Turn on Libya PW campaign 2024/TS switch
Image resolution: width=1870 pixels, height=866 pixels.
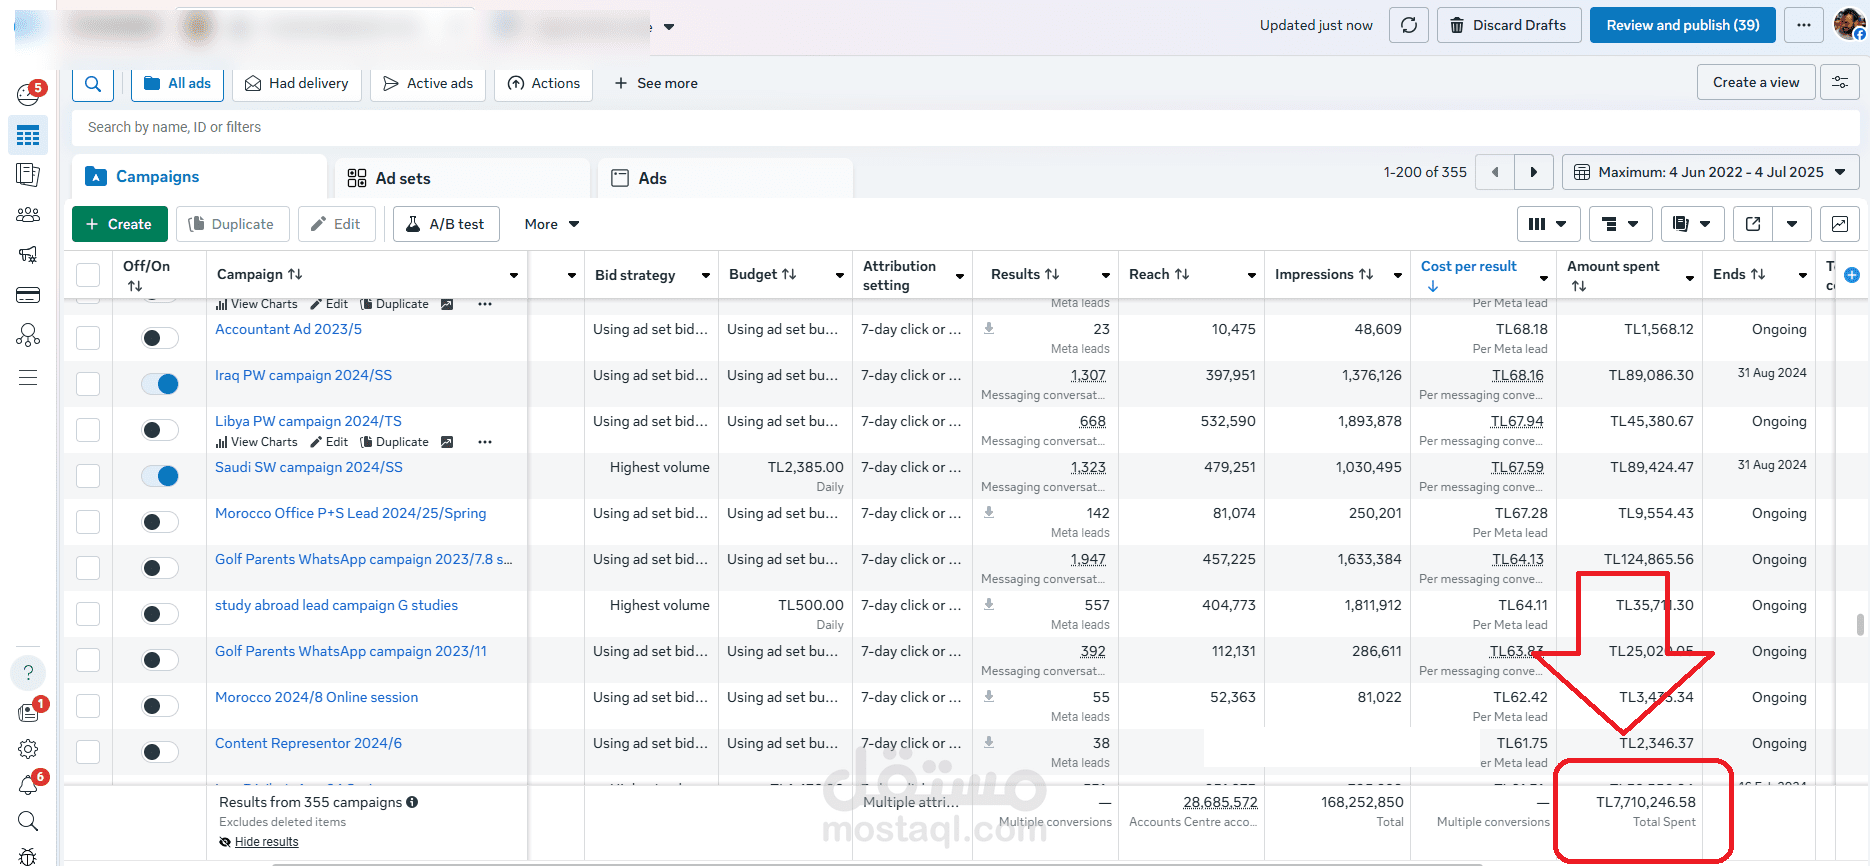[160, 430]
